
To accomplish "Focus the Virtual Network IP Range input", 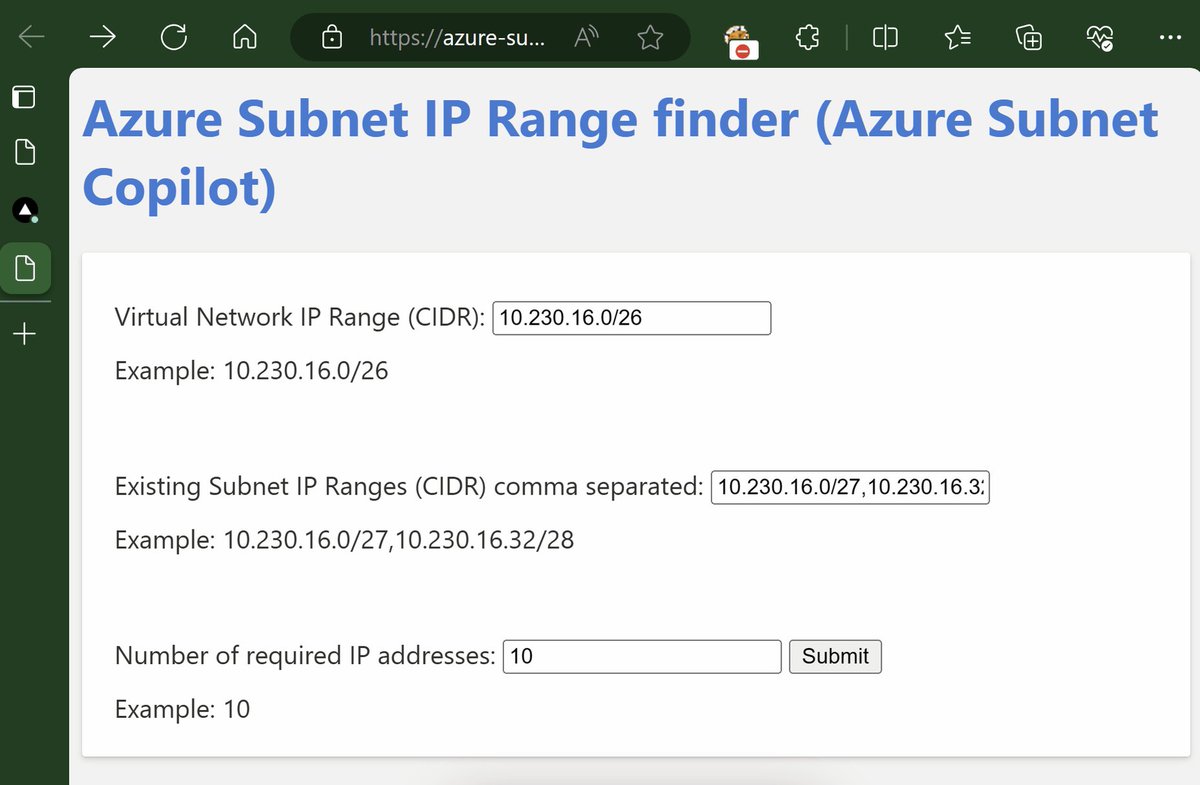I will (x=632, y=318).
